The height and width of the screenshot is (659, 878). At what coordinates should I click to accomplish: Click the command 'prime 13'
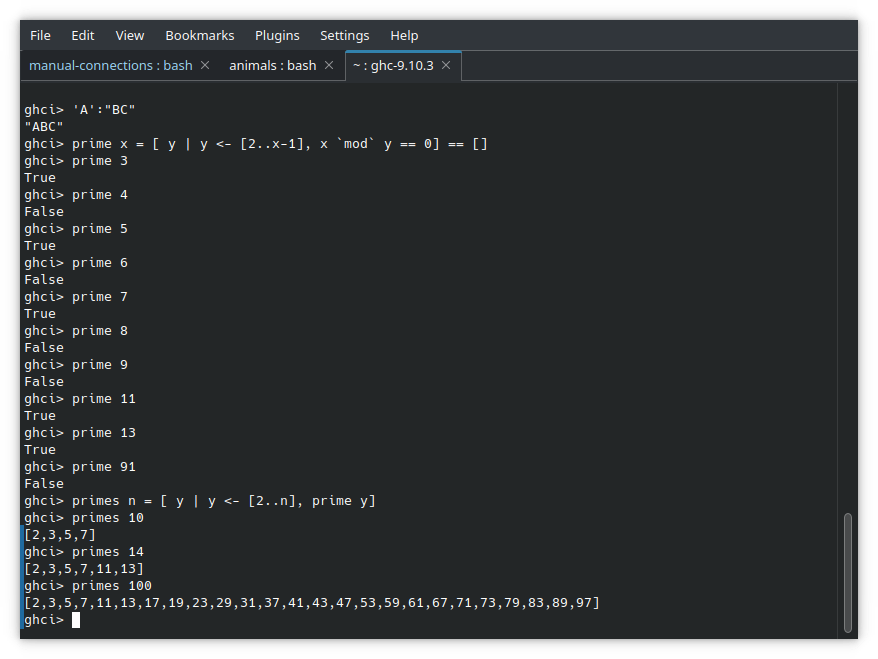pyautogui.click(x=104, y=433)
